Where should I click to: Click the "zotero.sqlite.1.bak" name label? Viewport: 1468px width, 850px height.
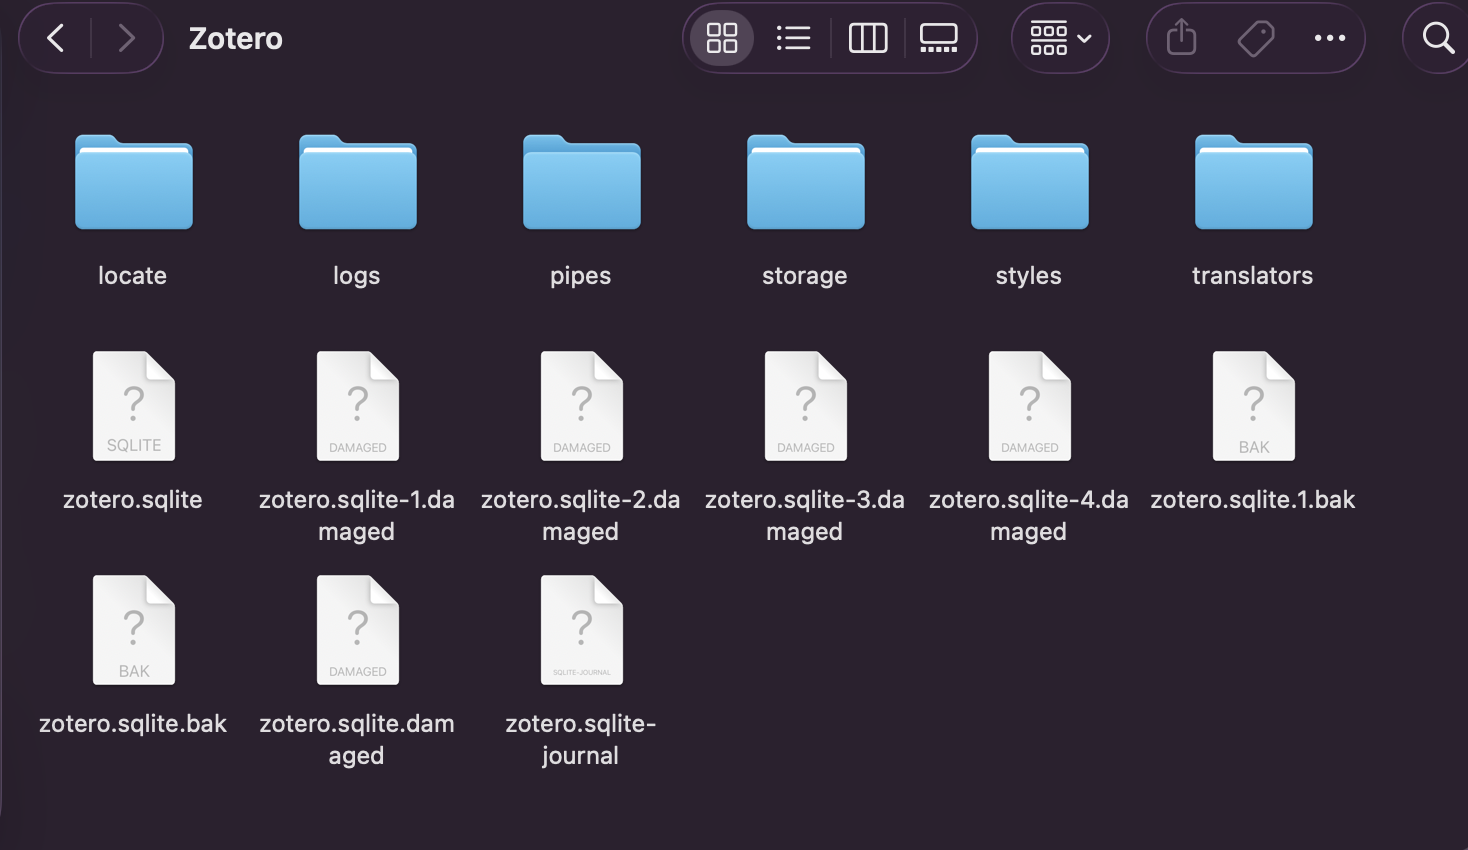pyautogui.click(x=1253, y=500)
